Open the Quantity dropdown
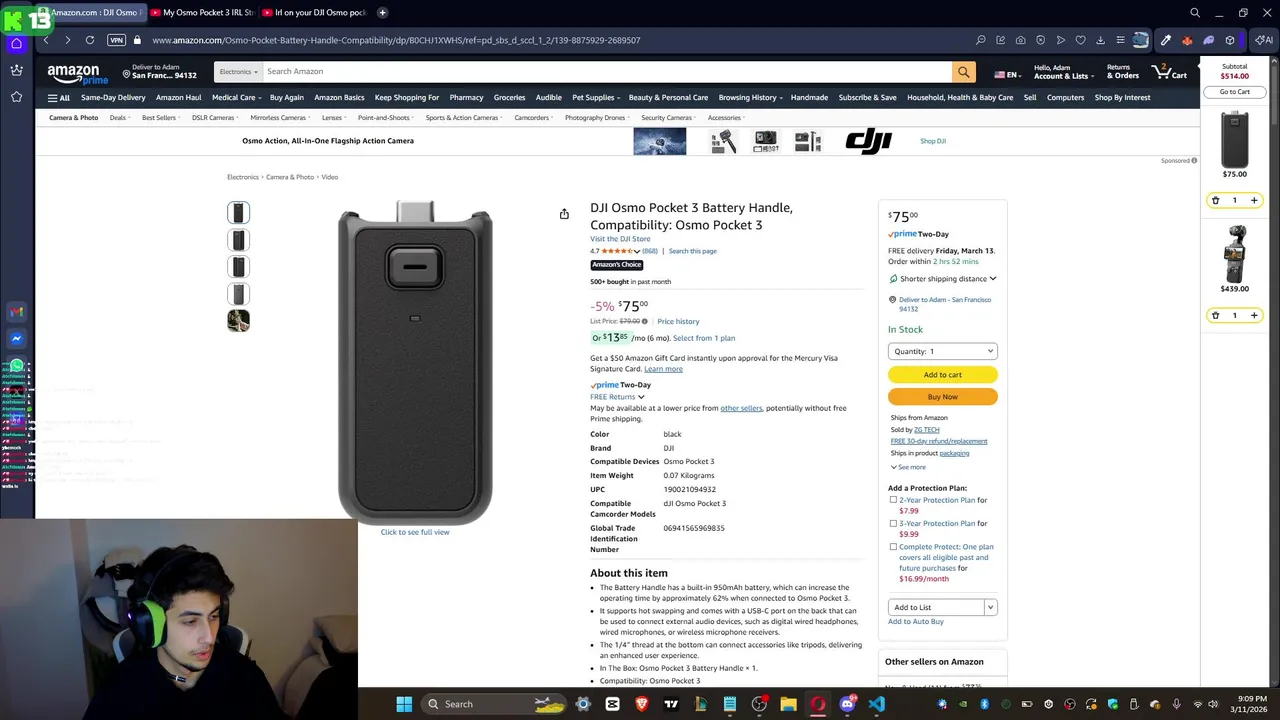Viewport: 1280px width, 720px height. coord(942,351)
